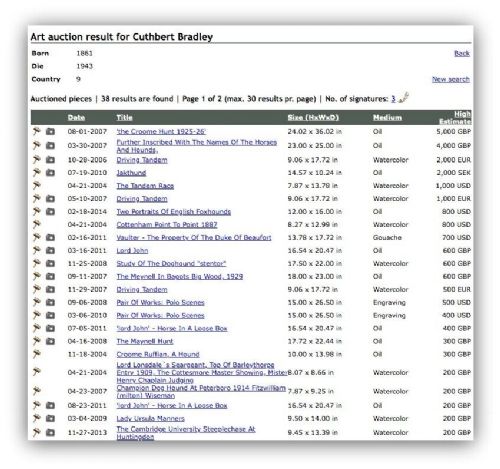Click camera icon for The Meynell Hunt row
The width and height of the screenshot is (500, 469).
pos(50,341)
